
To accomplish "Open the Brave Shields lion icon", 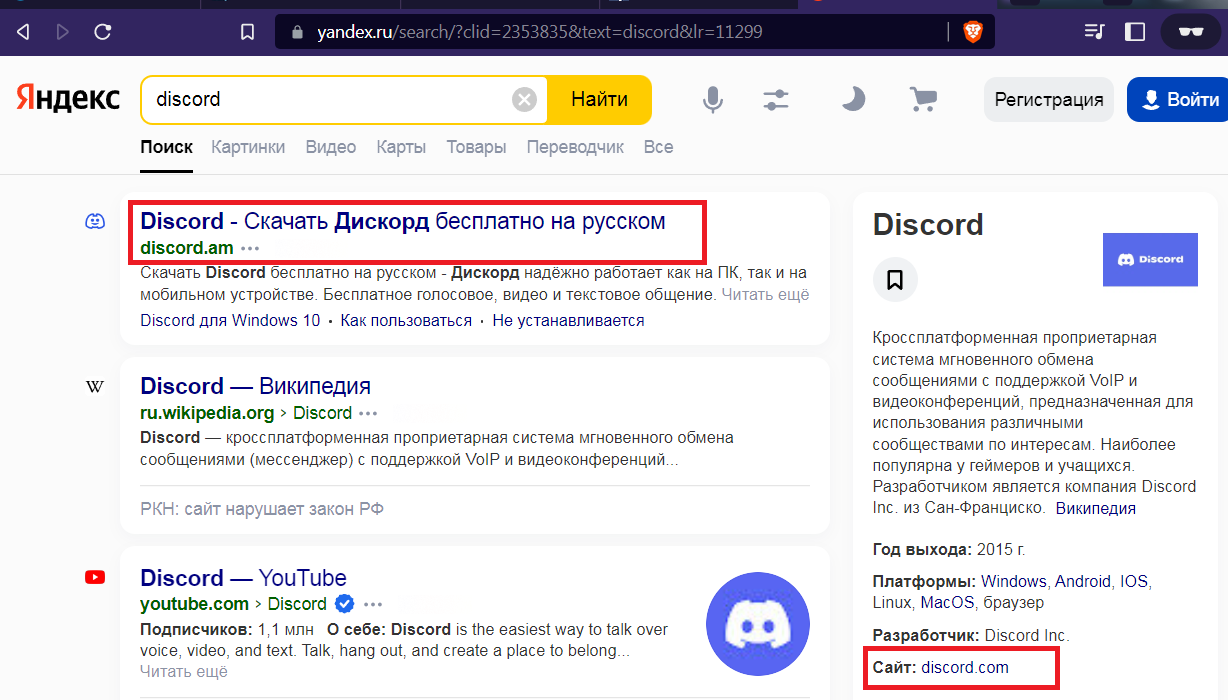I will pyautogui.click(x=972, y=32).
